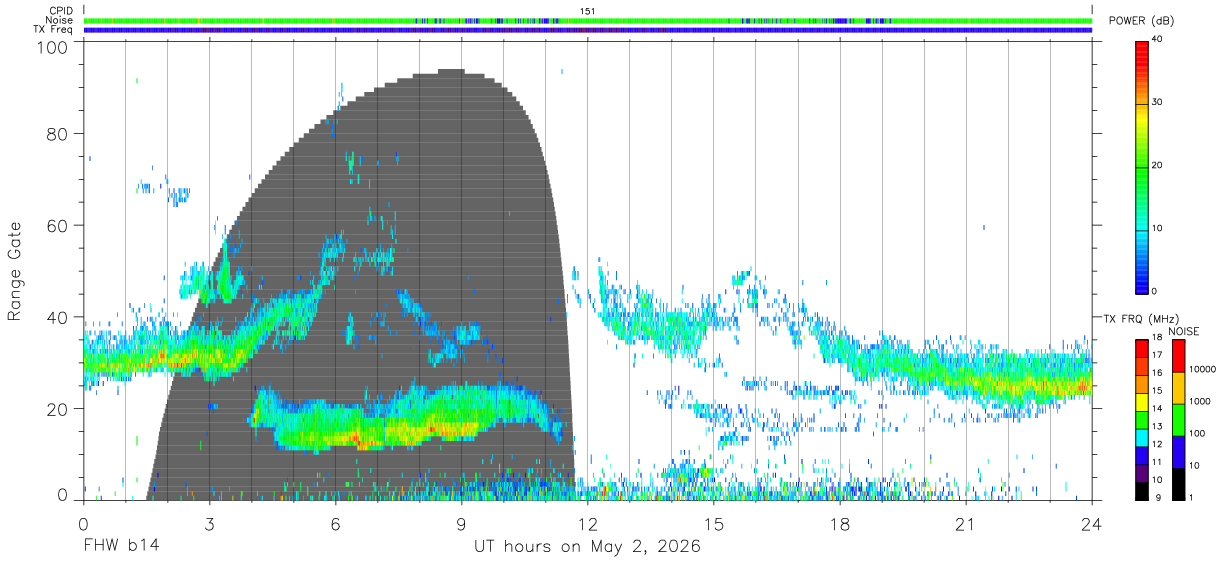Select the "18" hour label on the UT axis
The height and width of the screenshot is (567, 1228).
click(x=839, y=524)
